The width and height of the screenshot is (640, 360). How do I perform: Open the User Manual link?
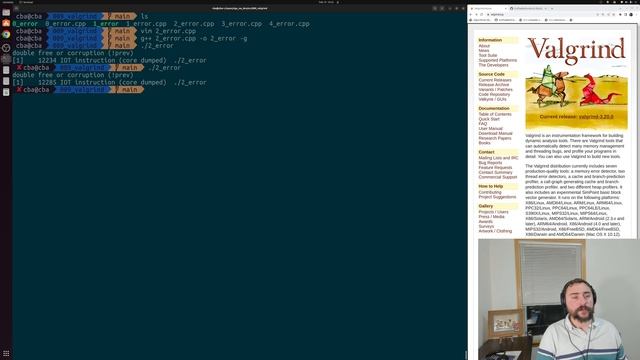[491, 129]
